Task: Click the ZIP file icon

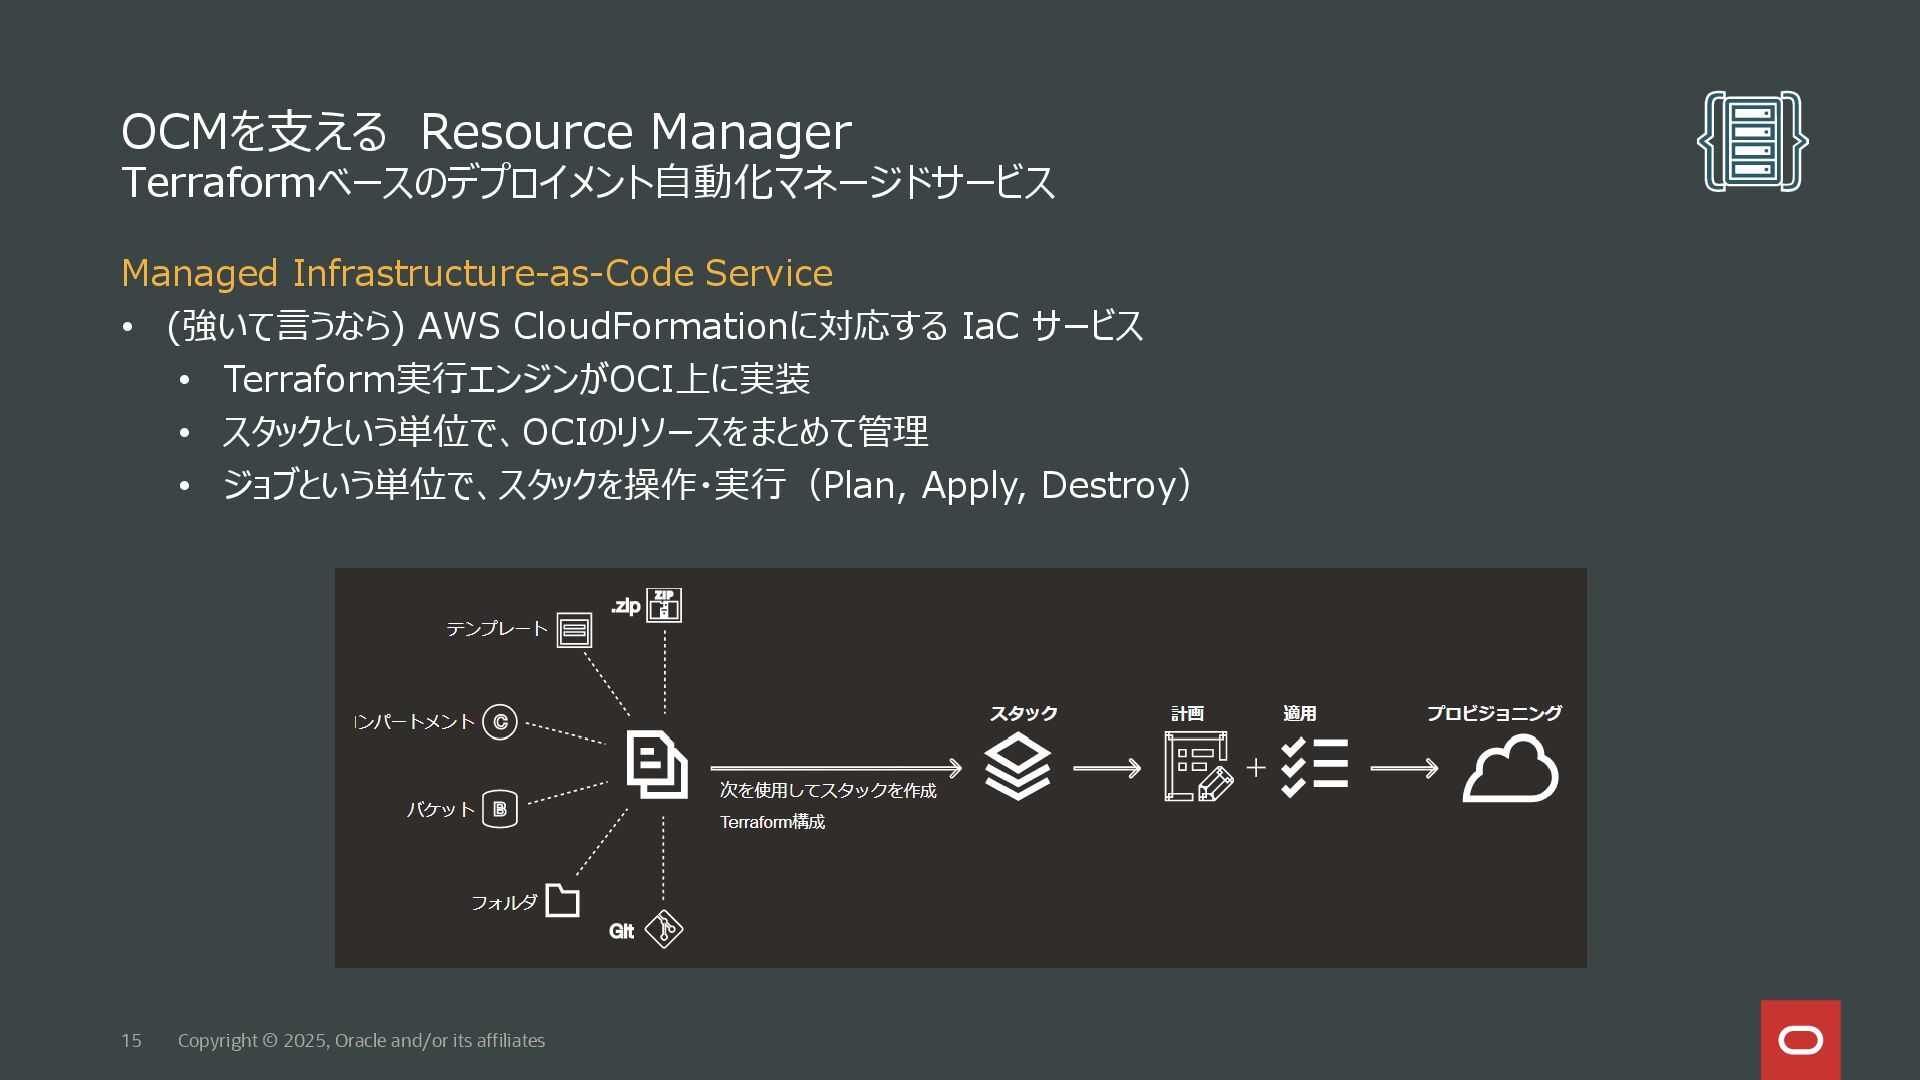Action: (x=664, y=605)
